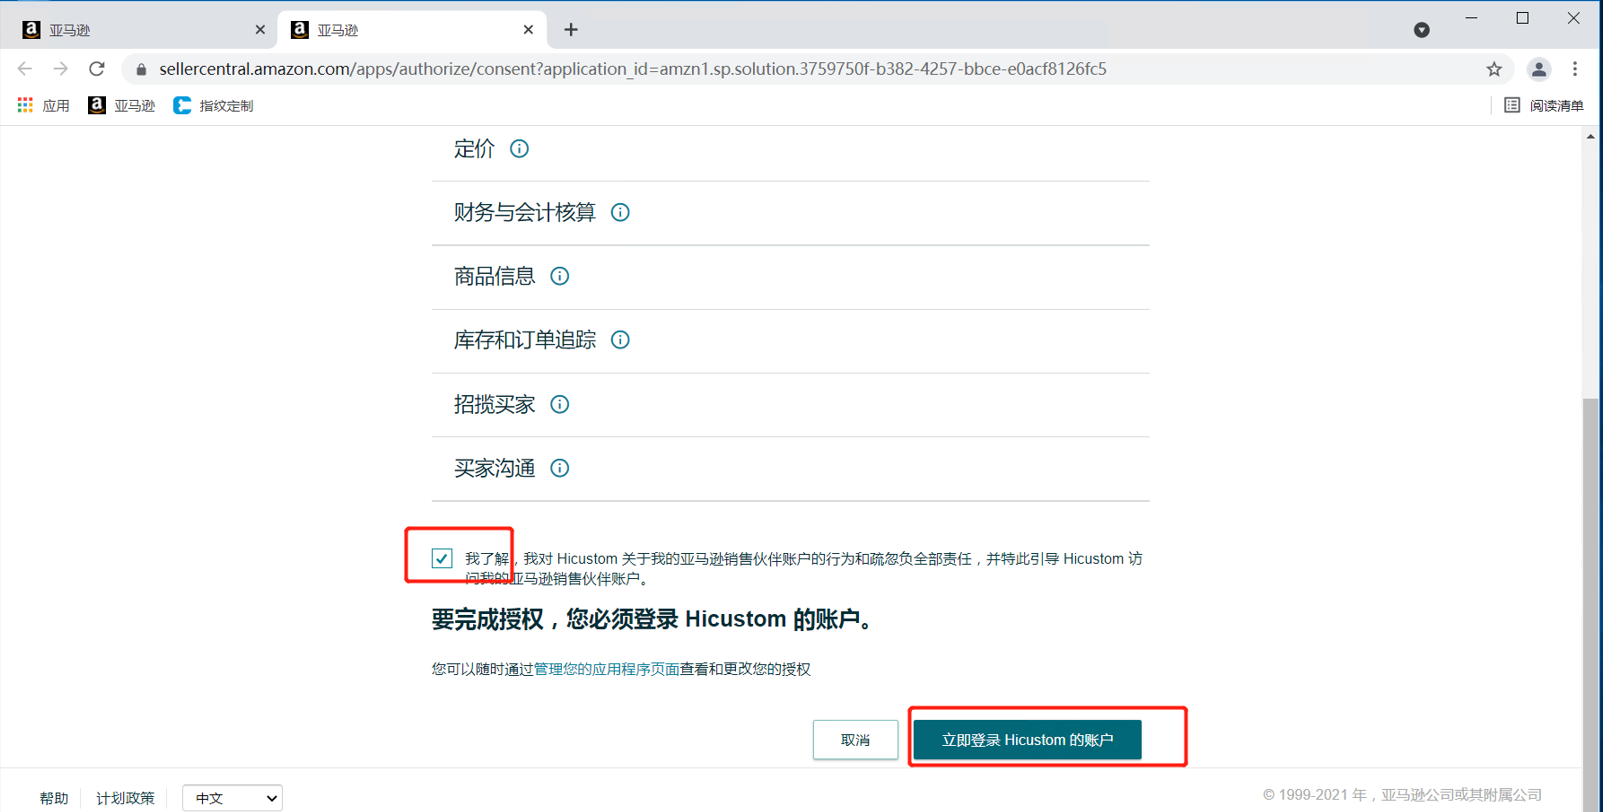The width and height of the screenshot is (1603, 812).
Task: Open info icon beside 库存和订单追踪
Action: [x=620, y=340]
